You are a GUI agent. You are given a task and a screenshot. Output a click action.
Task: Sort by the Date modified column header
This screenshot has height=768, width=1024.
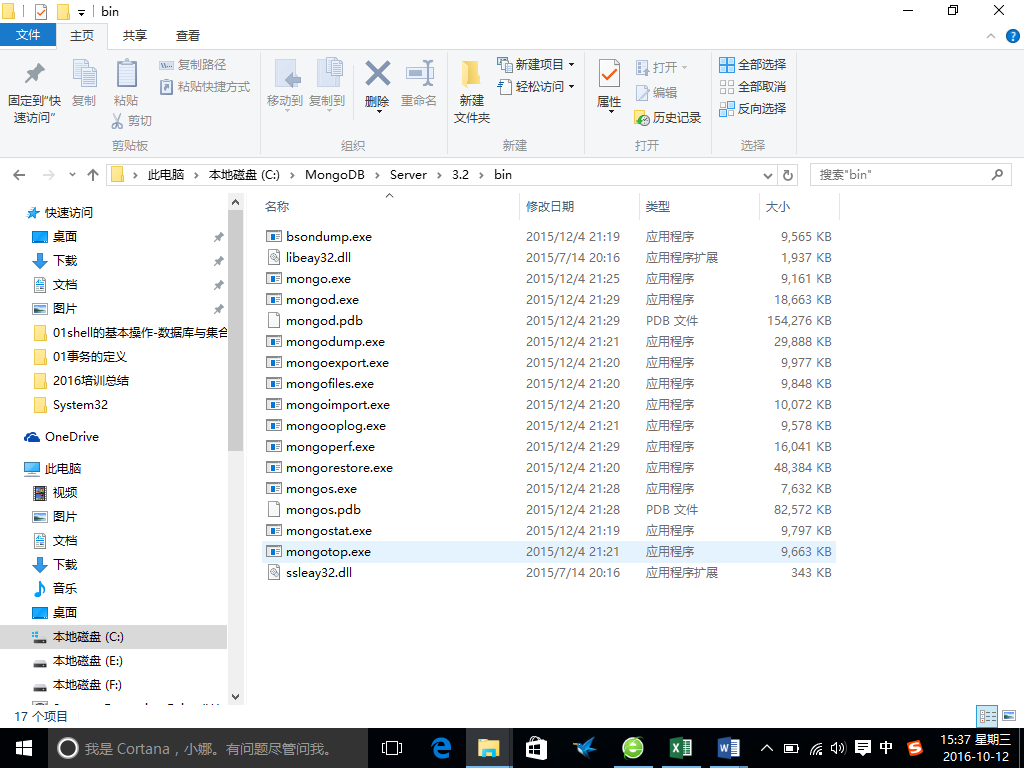coord(550,206)
